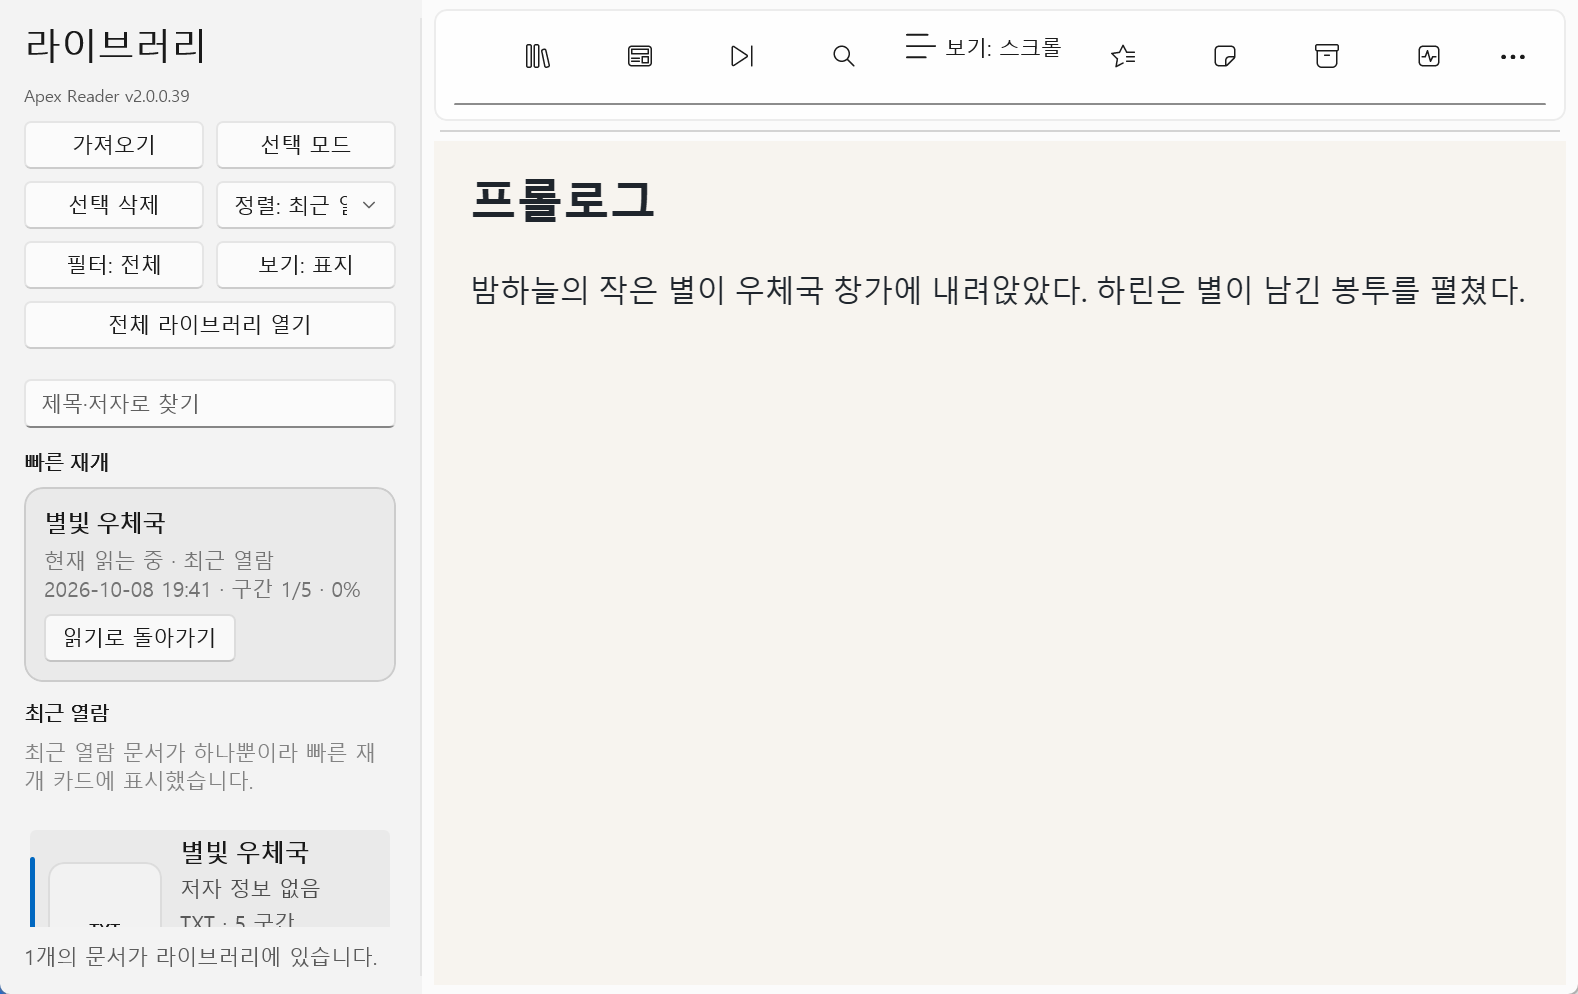Open the more options ellipsis menu
The image size is (1578, 994).
tap(1513, 57)
